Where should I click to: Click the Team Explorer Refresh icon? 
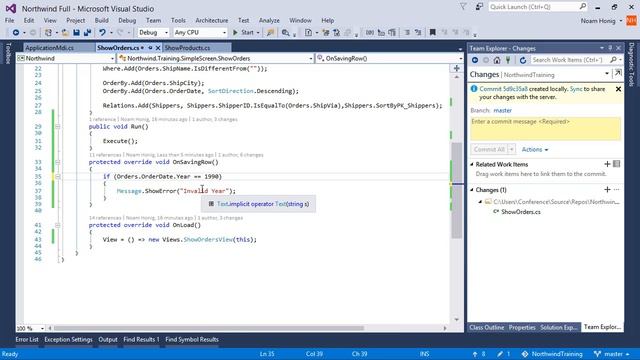tap(523, 60)
